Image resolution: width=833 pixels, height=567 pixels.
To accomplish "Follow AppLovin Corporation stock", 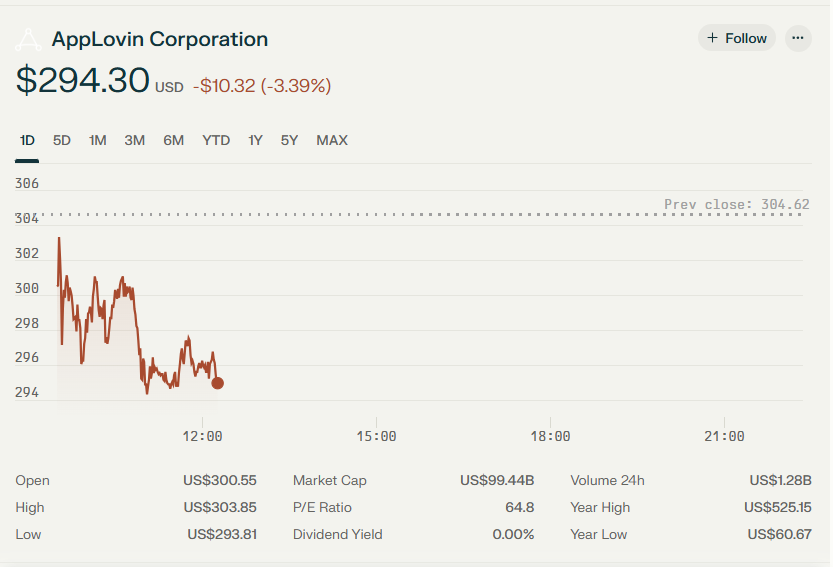I will [736, 38].
